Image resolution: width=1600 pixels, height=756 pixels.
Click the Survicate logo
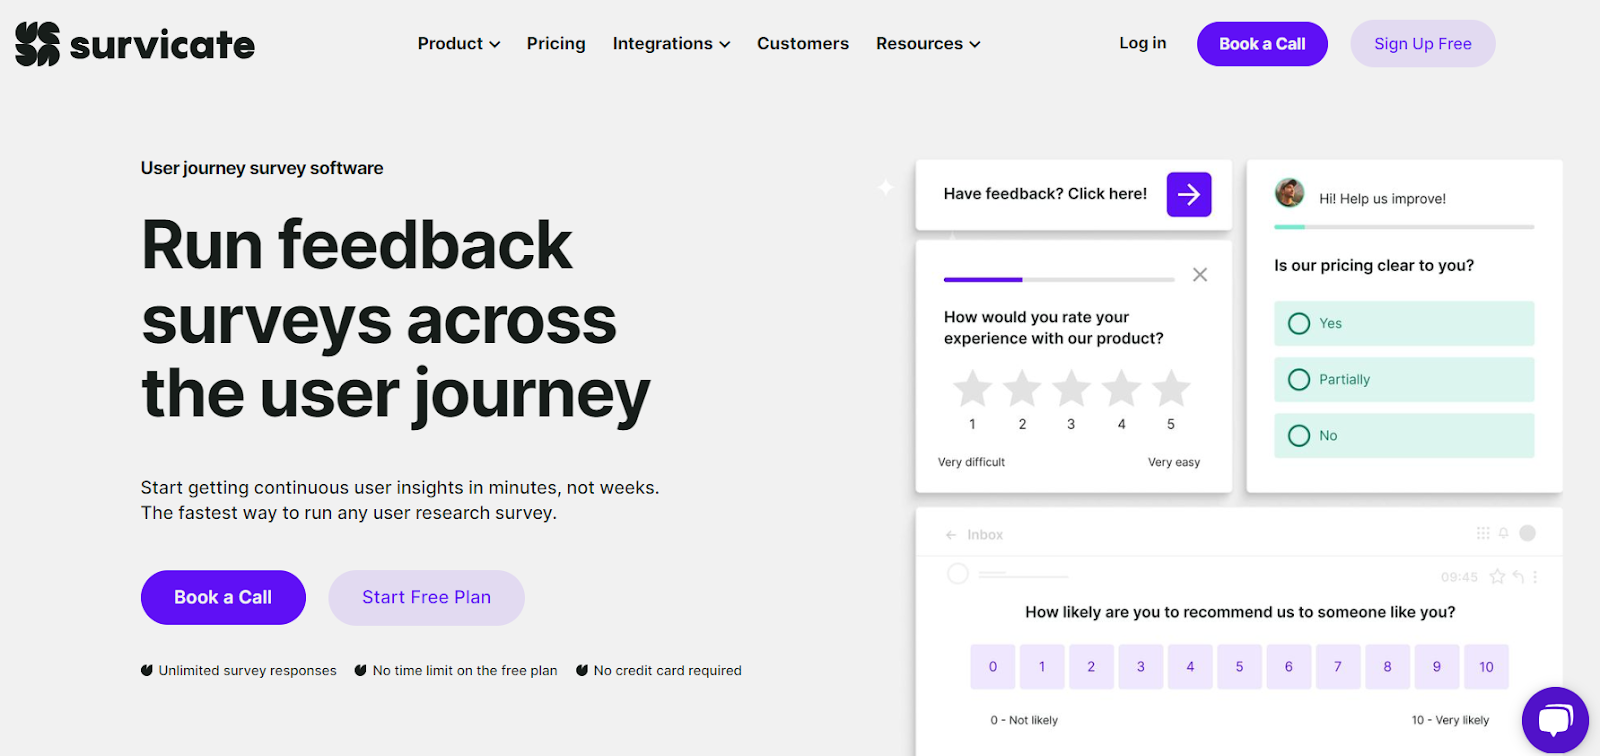(133, 43)
